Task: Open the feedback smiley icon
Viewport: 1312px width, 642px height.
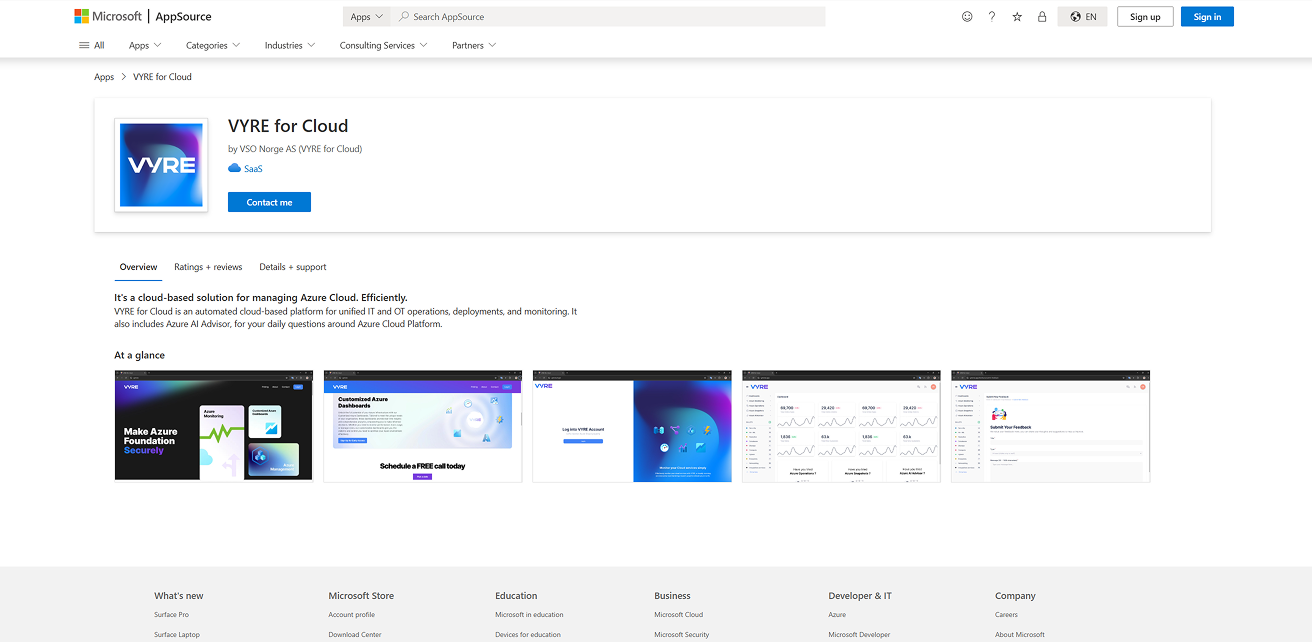Action: 966,16
